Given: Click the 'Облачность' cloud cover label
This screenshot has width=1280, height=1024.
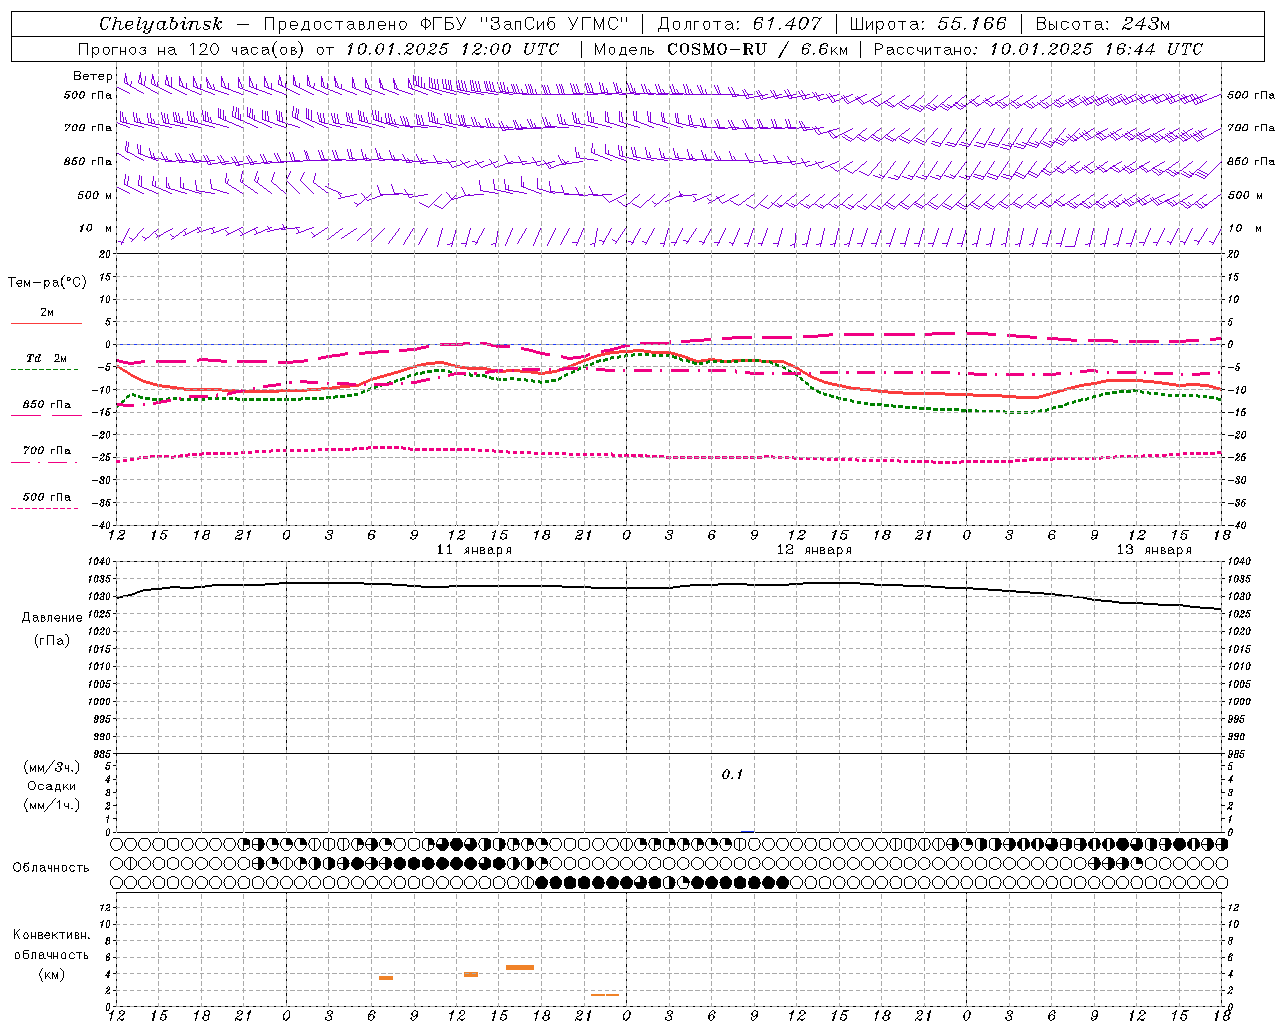Looking at the screenshot, I should tap(51, 868).
